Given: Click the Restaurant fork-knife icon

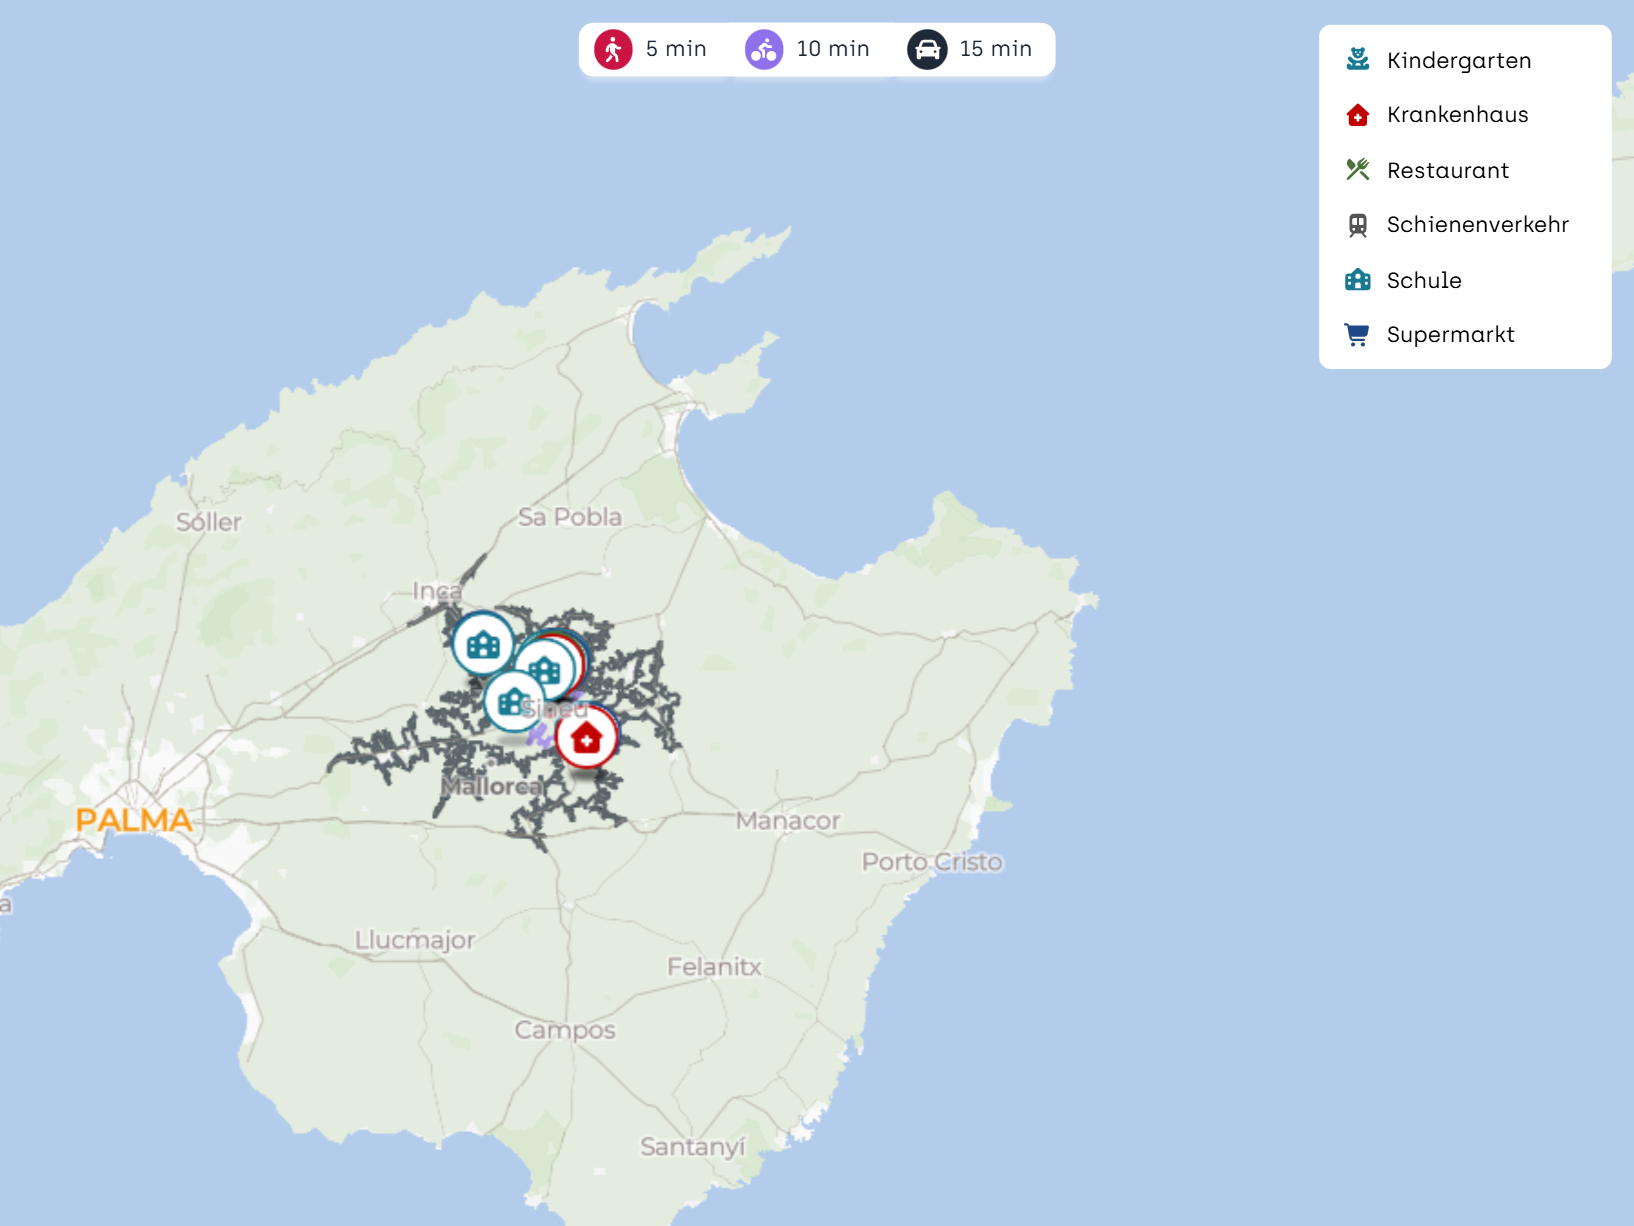Looking at the screenshot, I should [x=1357, y=170].
